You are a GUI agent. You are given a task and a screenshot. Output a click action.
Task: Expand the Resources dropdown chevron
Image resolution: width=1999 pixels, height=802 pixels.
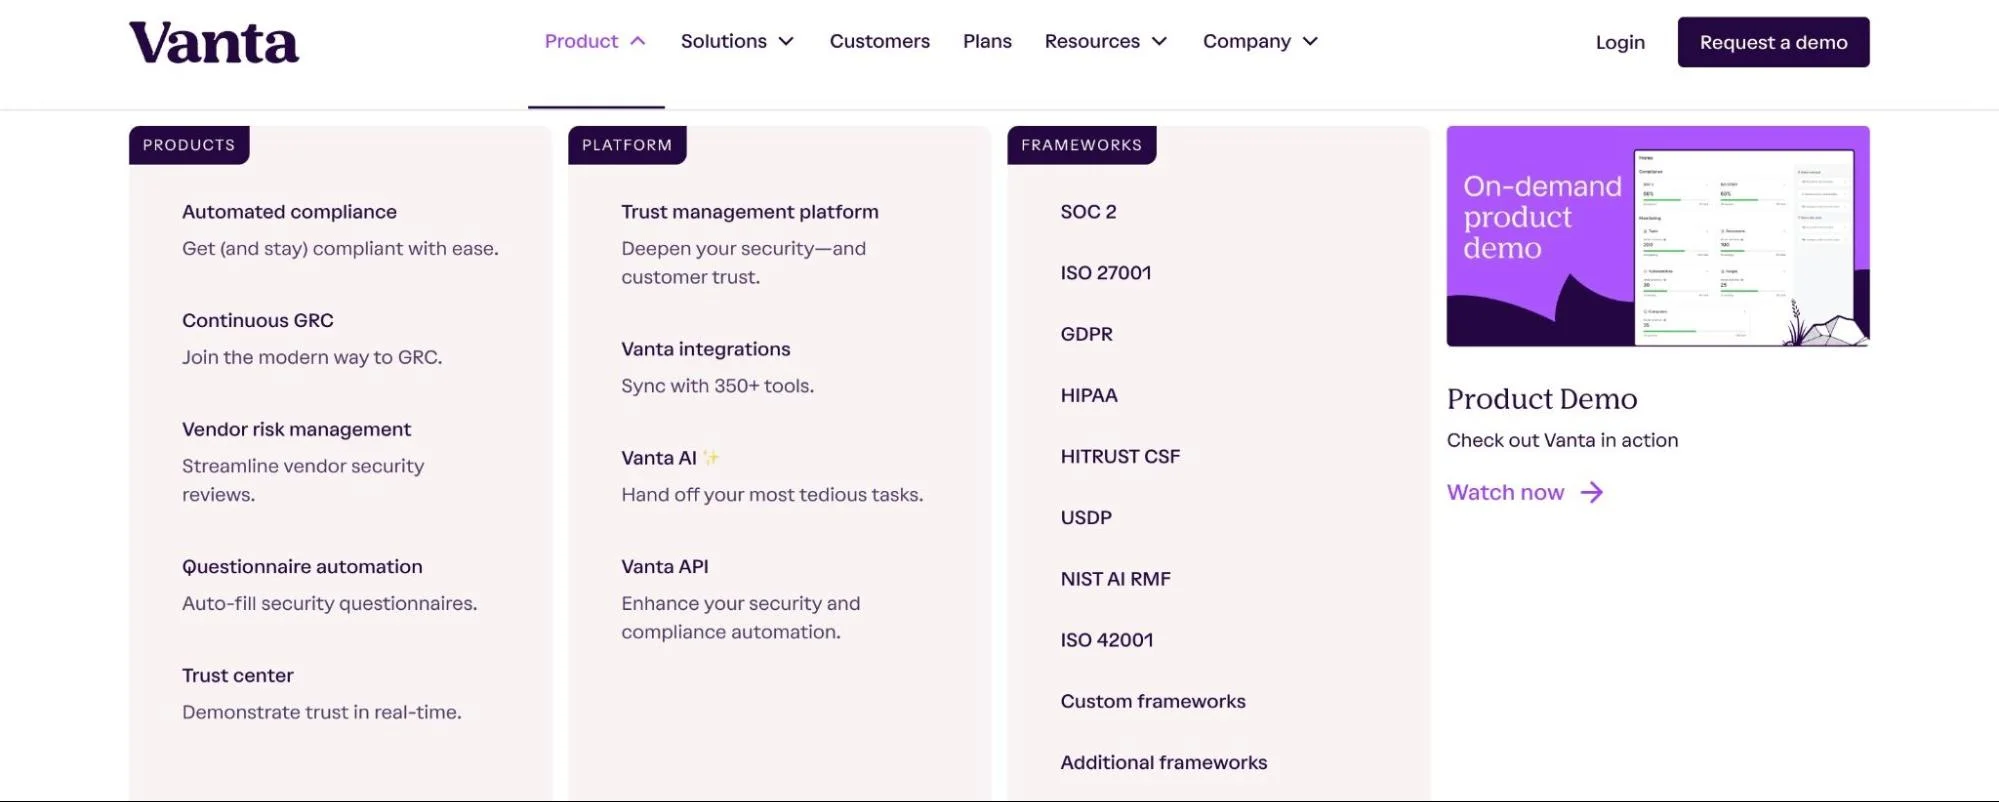[1159, 41]
